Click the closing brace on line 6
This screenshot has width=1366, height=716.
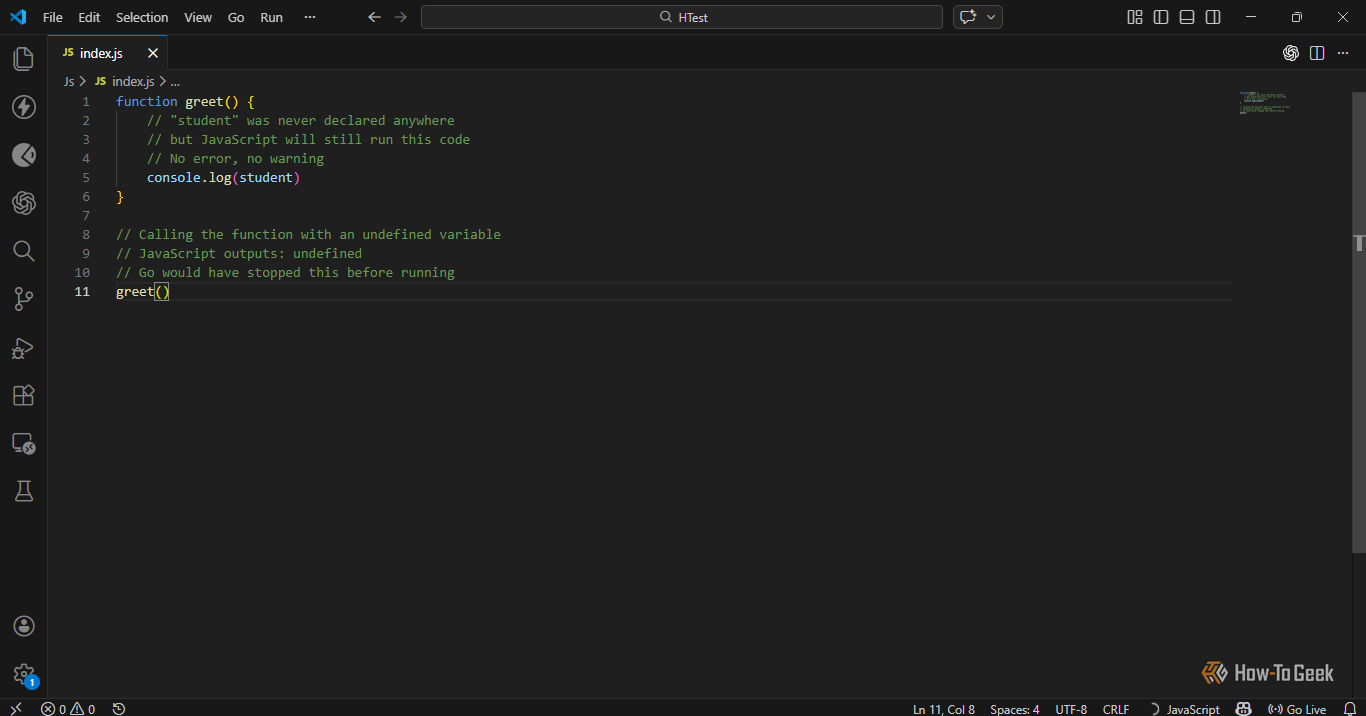click(120, 197)
